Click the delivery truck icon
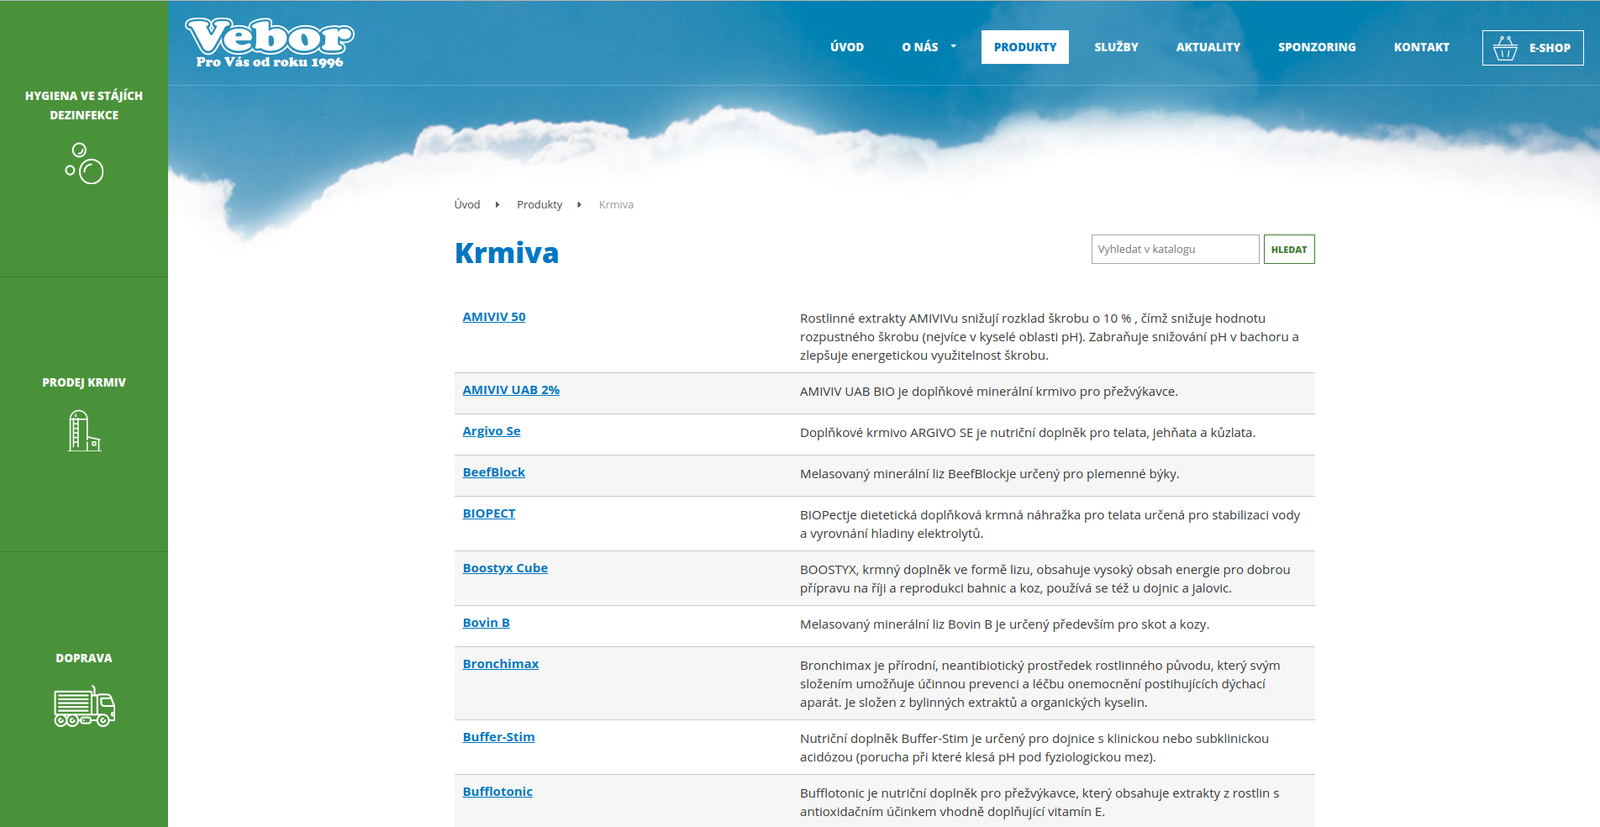 (x=84, y=706)
